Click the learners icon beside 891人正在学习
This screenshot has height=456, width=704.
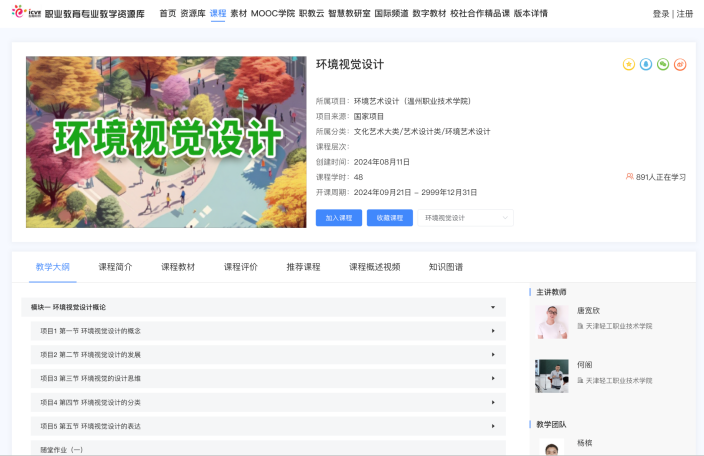tap(629, 177)
